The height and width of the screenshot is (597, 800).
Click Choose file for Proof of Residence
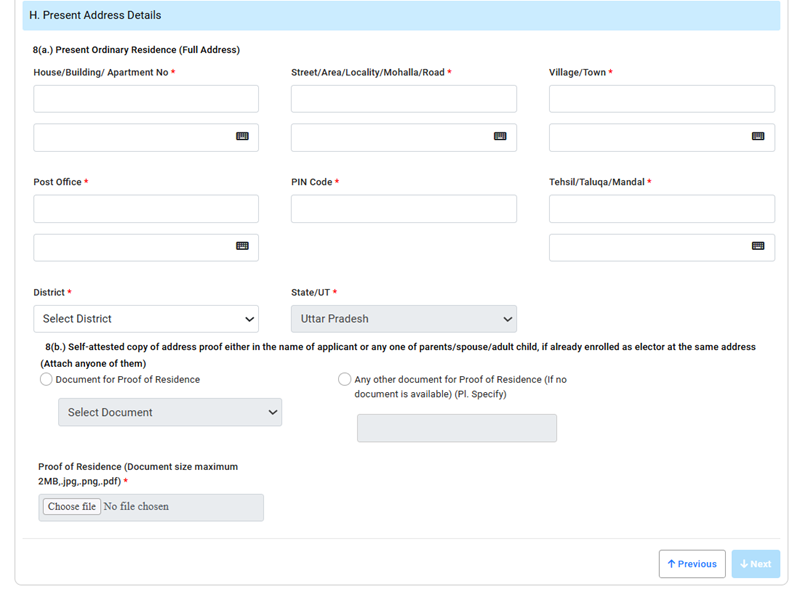coord(72,507)
